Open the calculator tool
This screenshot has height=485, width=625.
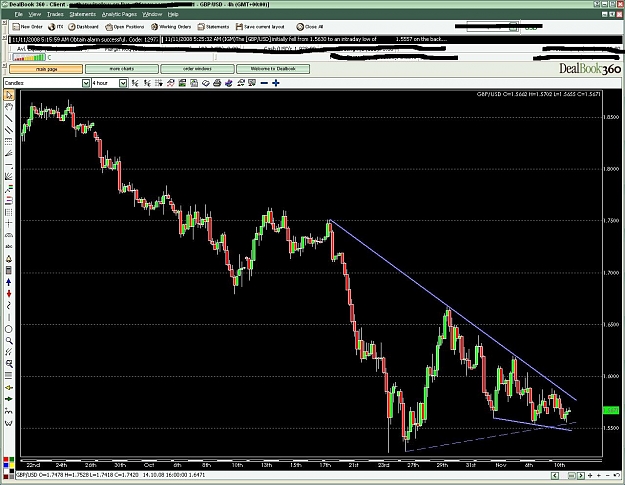[x=9, y=271]
